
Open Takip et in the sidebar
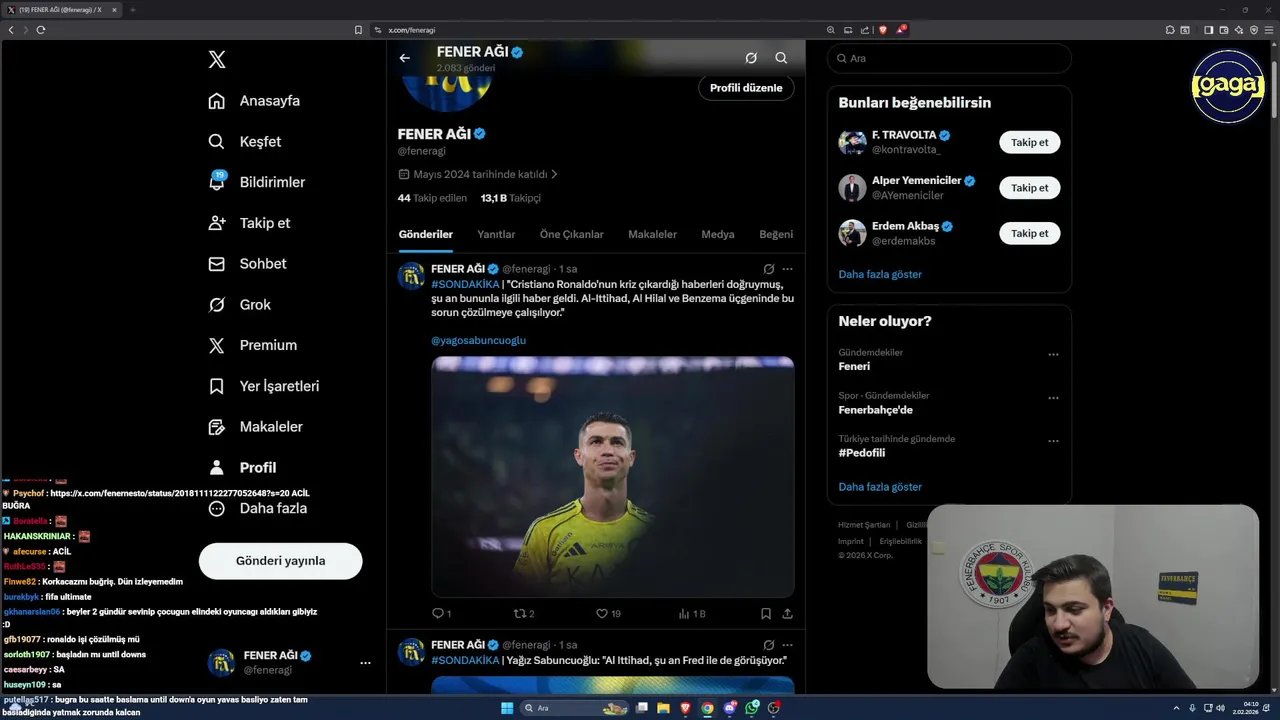[248, 223]
